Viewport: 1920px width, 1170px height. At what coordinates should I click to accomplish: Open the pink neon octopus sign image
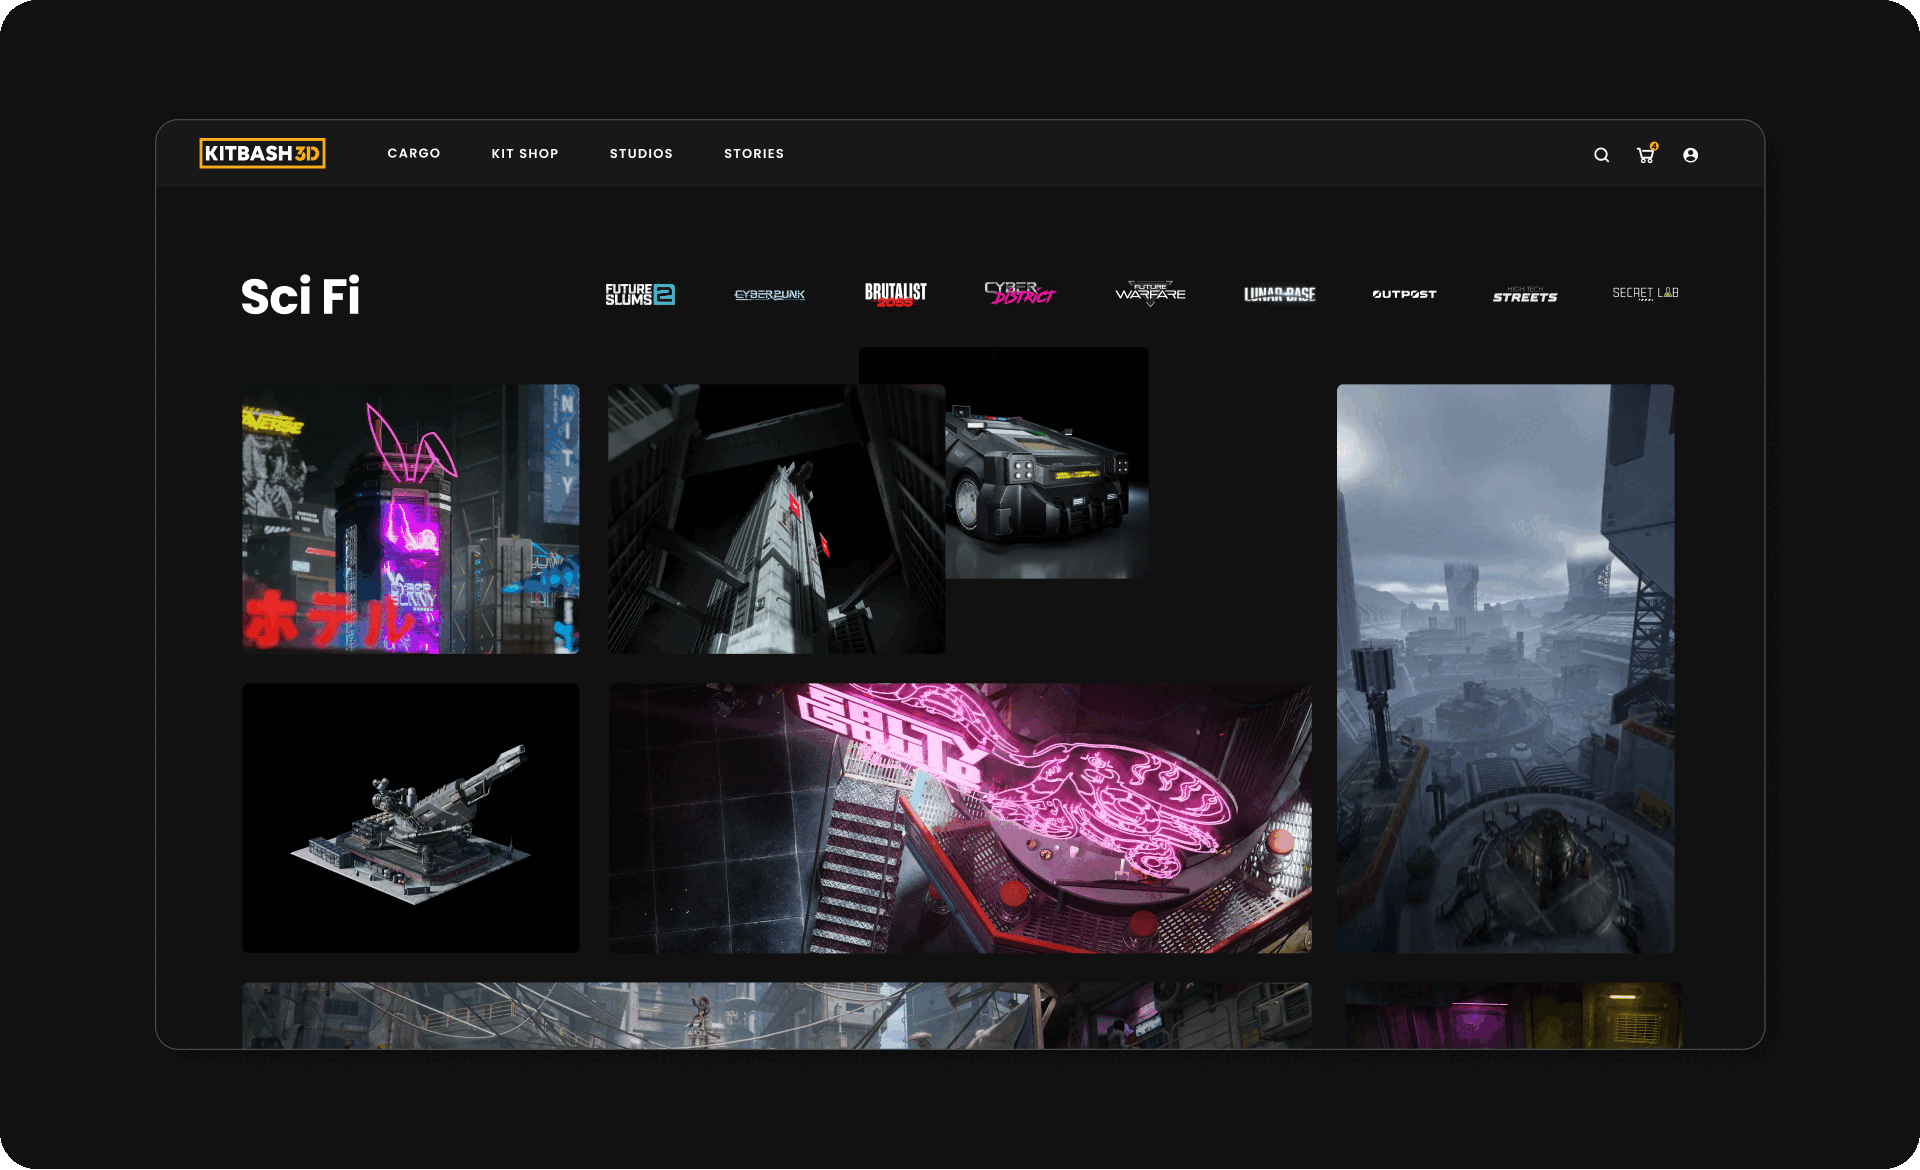(x=960, y=818)
